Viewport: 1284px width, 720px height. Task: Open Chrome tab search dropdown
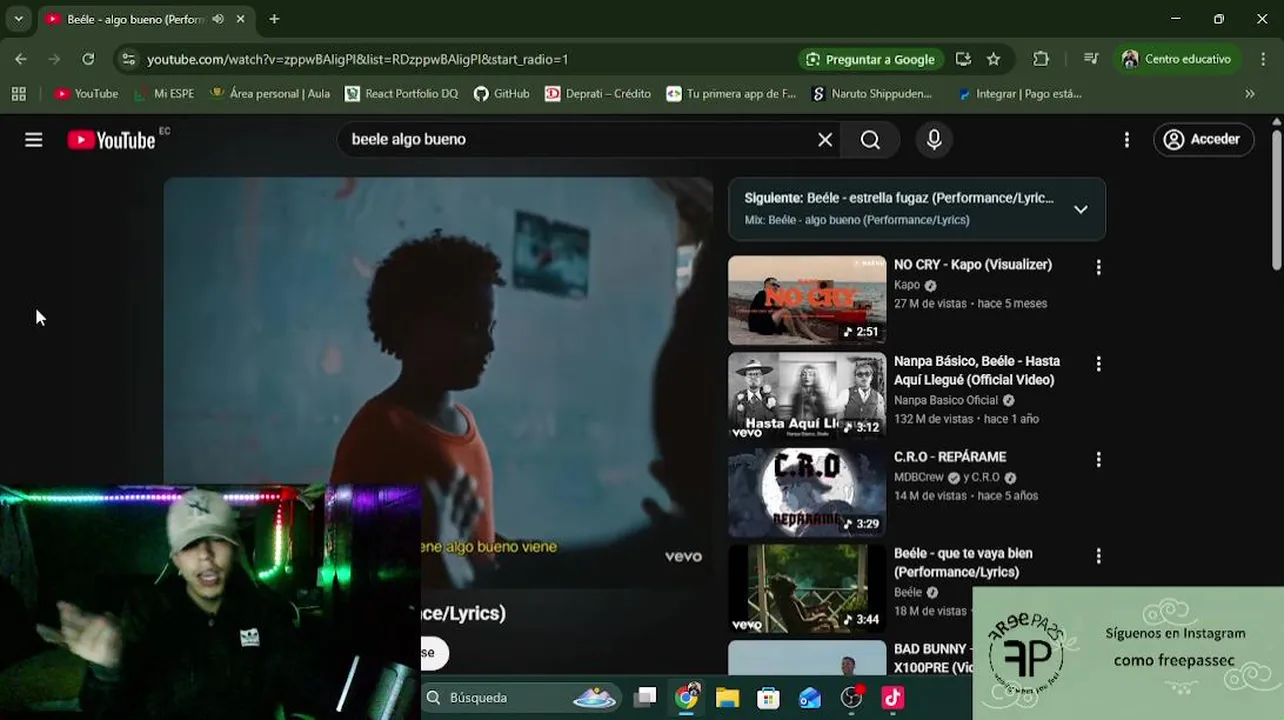(18, 19)
